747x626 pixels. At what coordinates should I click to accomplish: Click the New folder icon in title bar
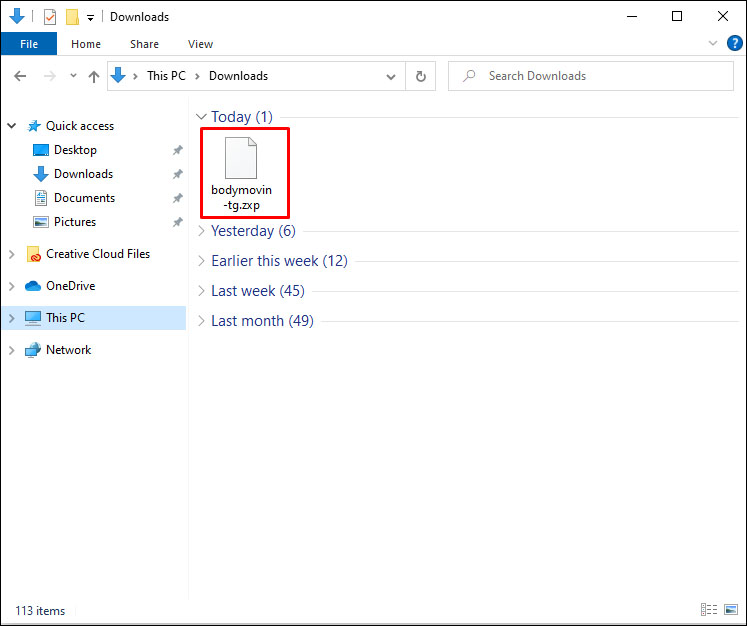[x=72, y=17]
